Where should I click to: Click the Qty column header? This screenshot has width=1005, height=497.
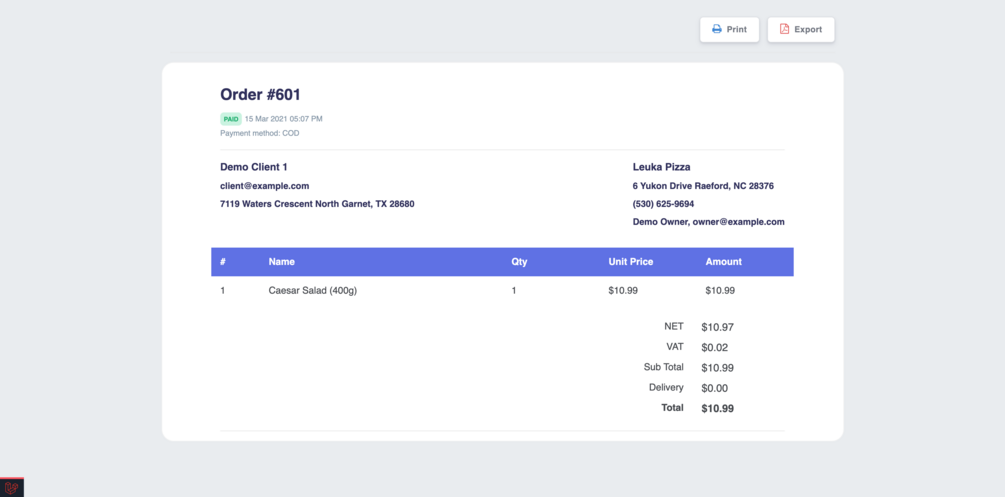point(519,262)
